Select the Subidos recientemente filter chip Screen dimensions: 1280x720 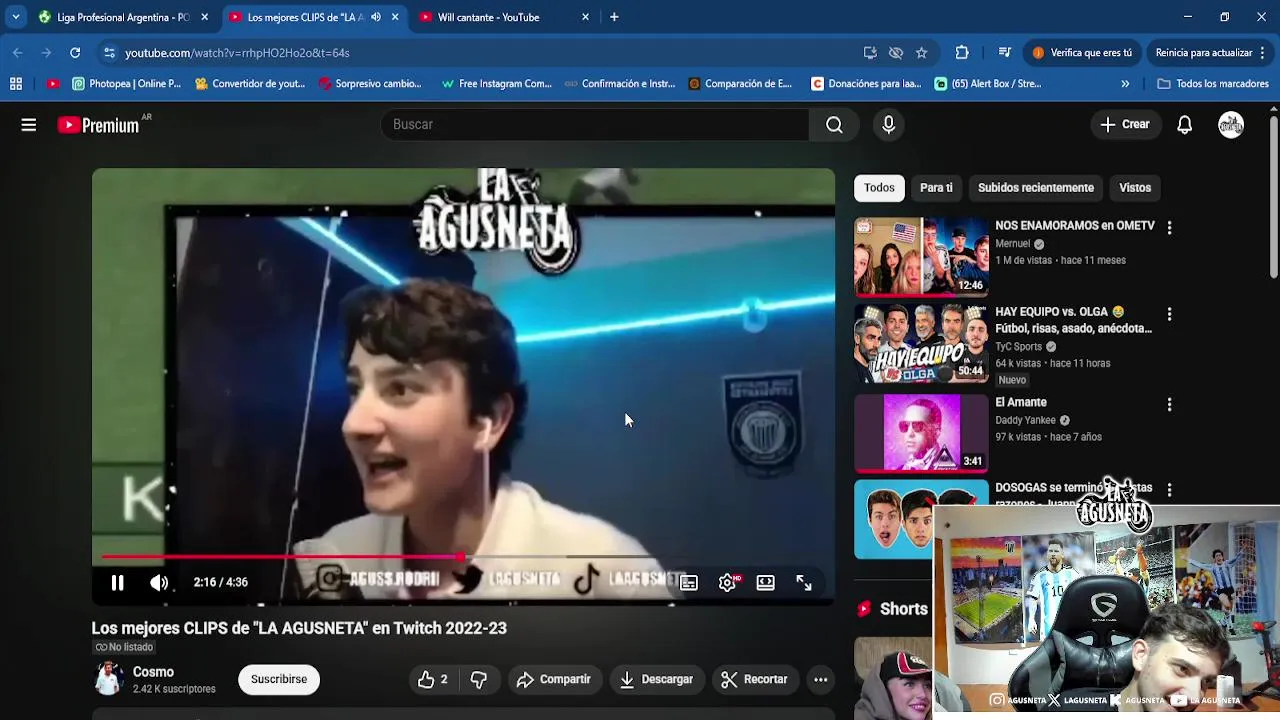point(1036,188)
